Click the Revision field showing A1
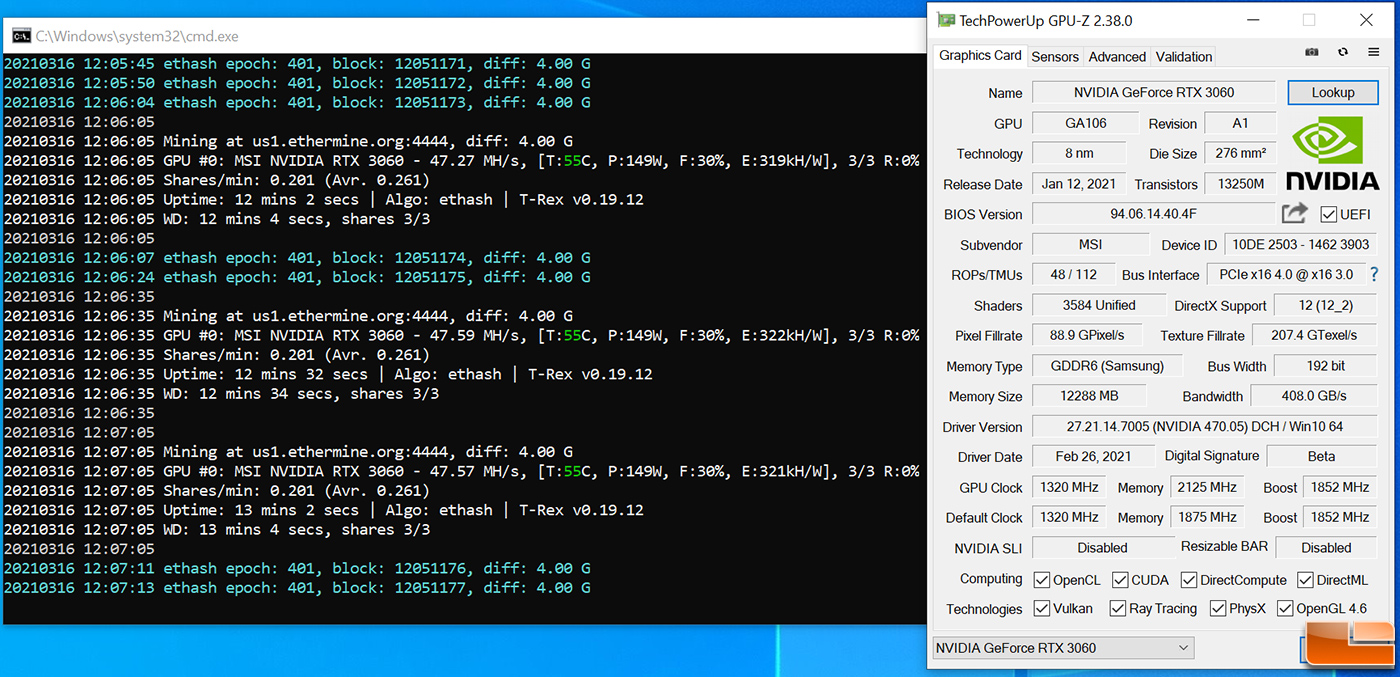Image resolution: width=1400 pixels, height=677 pixels. click(1240, 123)
